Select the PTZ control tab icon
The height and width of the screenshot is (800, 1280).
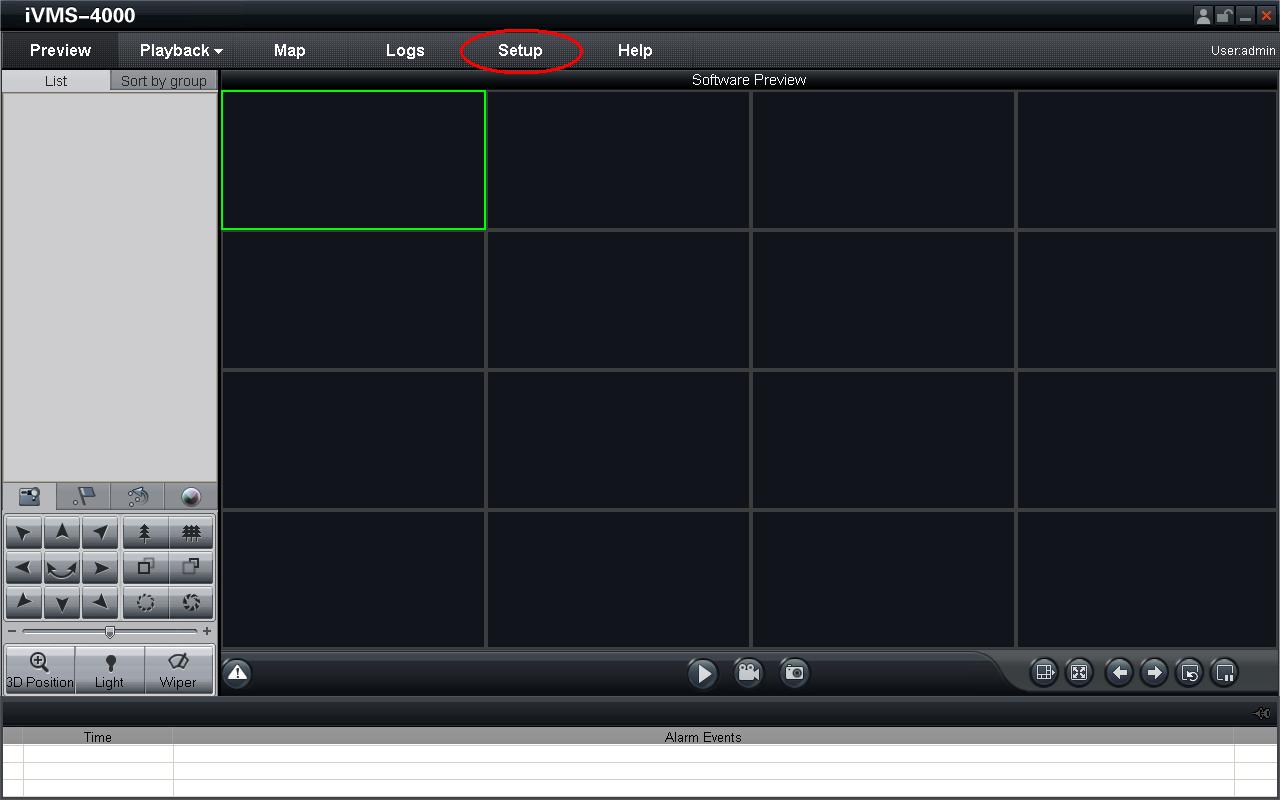pos(30,496)
